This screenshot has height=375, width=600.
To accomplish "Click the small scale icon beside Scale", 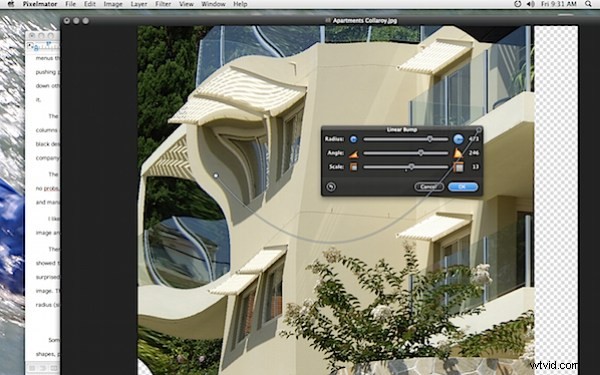I will click(354, 167).
